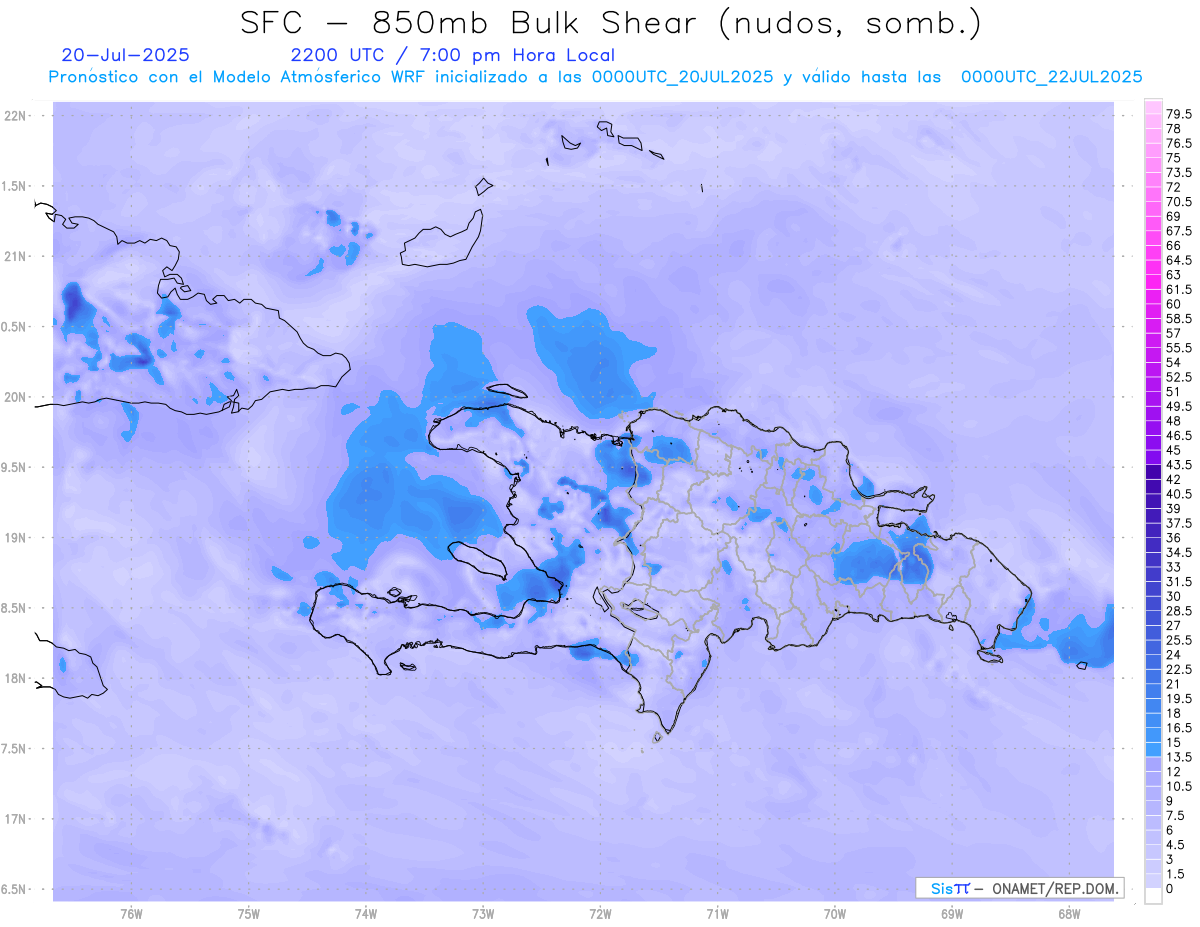Select the '18N' latitude label
This screenshot has height=927, width=1200.
[15, 678]
